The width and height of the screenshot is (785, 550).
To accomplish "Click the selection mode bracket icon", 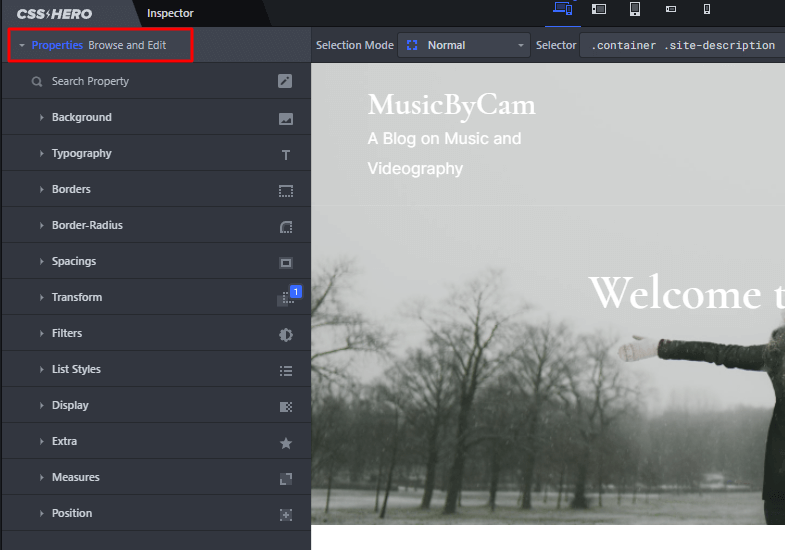I will [x=412, y=45].
